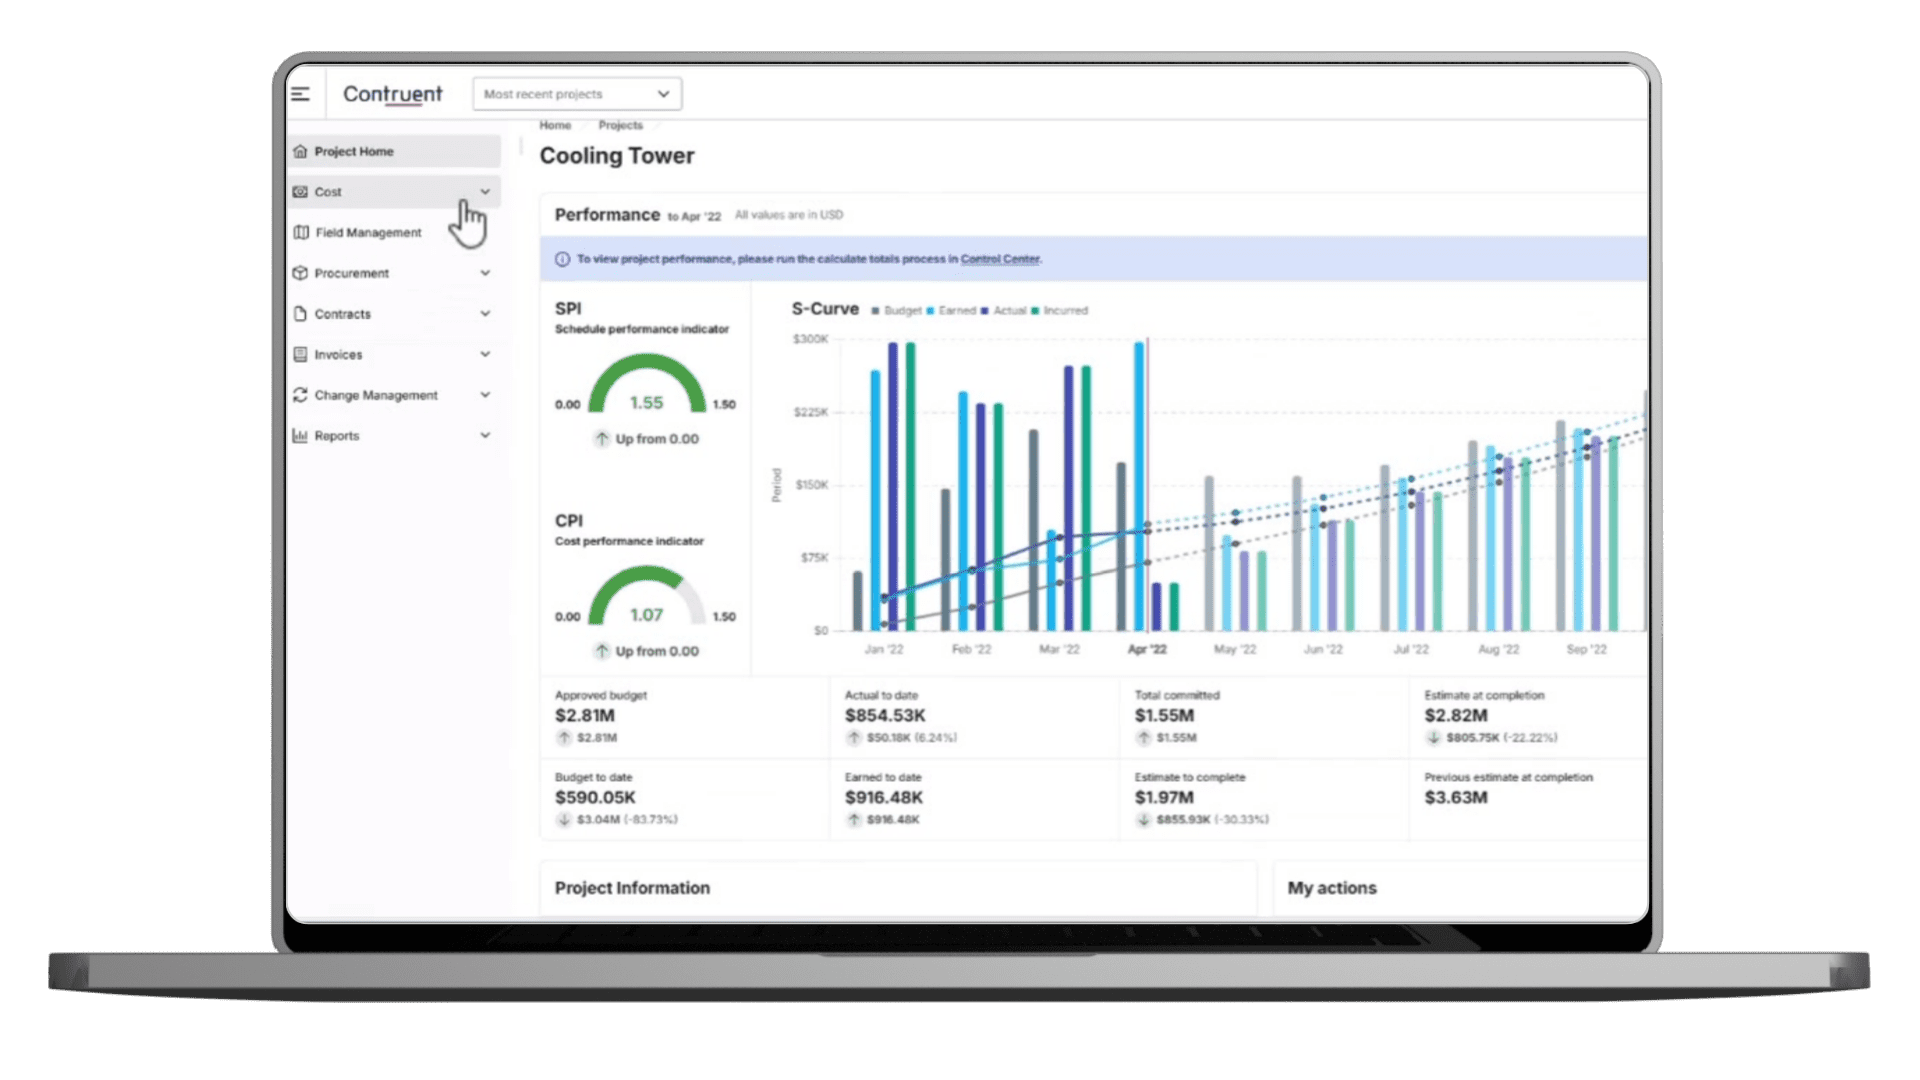Click the Contracts document icon
Viewport: 1920px width, 1080px height.
click(300, 314)
